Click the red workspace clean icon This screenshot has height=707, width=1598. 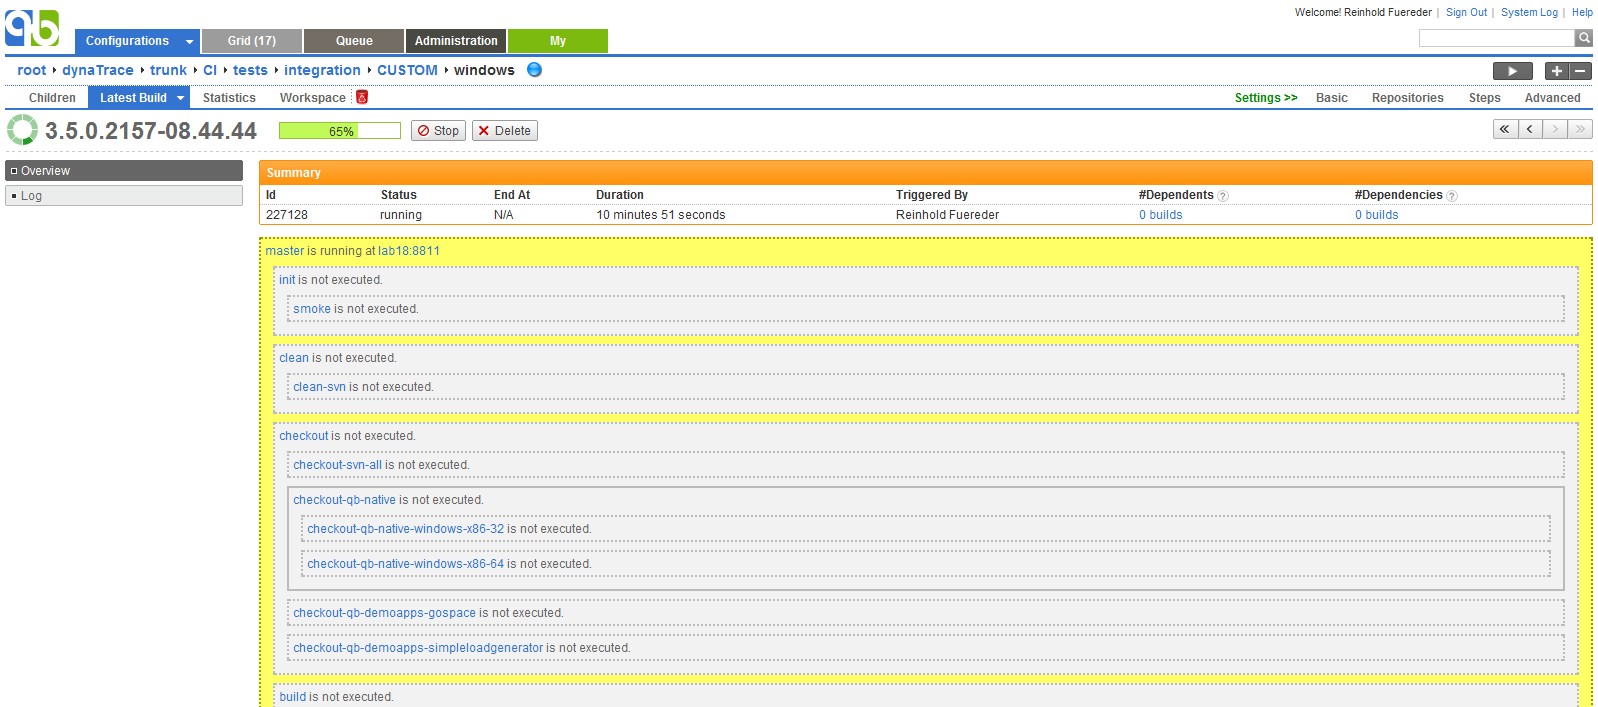tap(362, 98)
